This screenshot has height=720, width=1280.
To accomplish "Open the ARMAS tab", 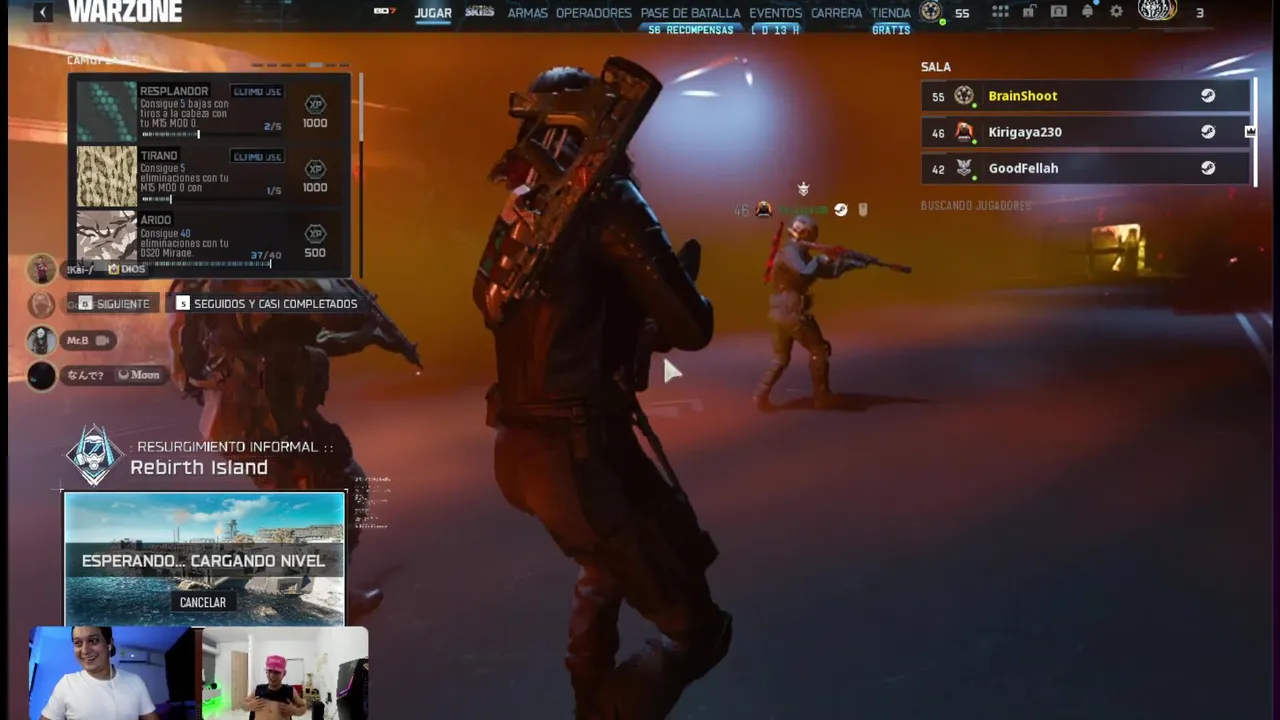I will click(x=527, y=13).
